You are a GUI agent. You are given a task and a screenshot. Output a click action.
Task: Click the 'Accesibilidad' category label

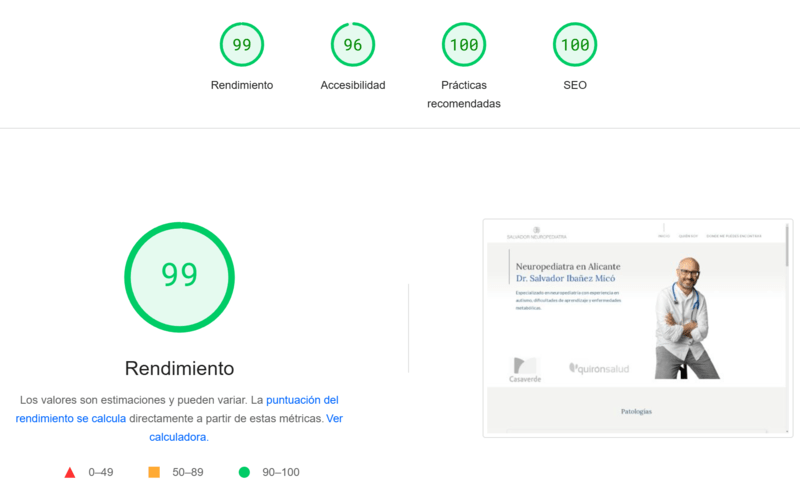(353, 85)
